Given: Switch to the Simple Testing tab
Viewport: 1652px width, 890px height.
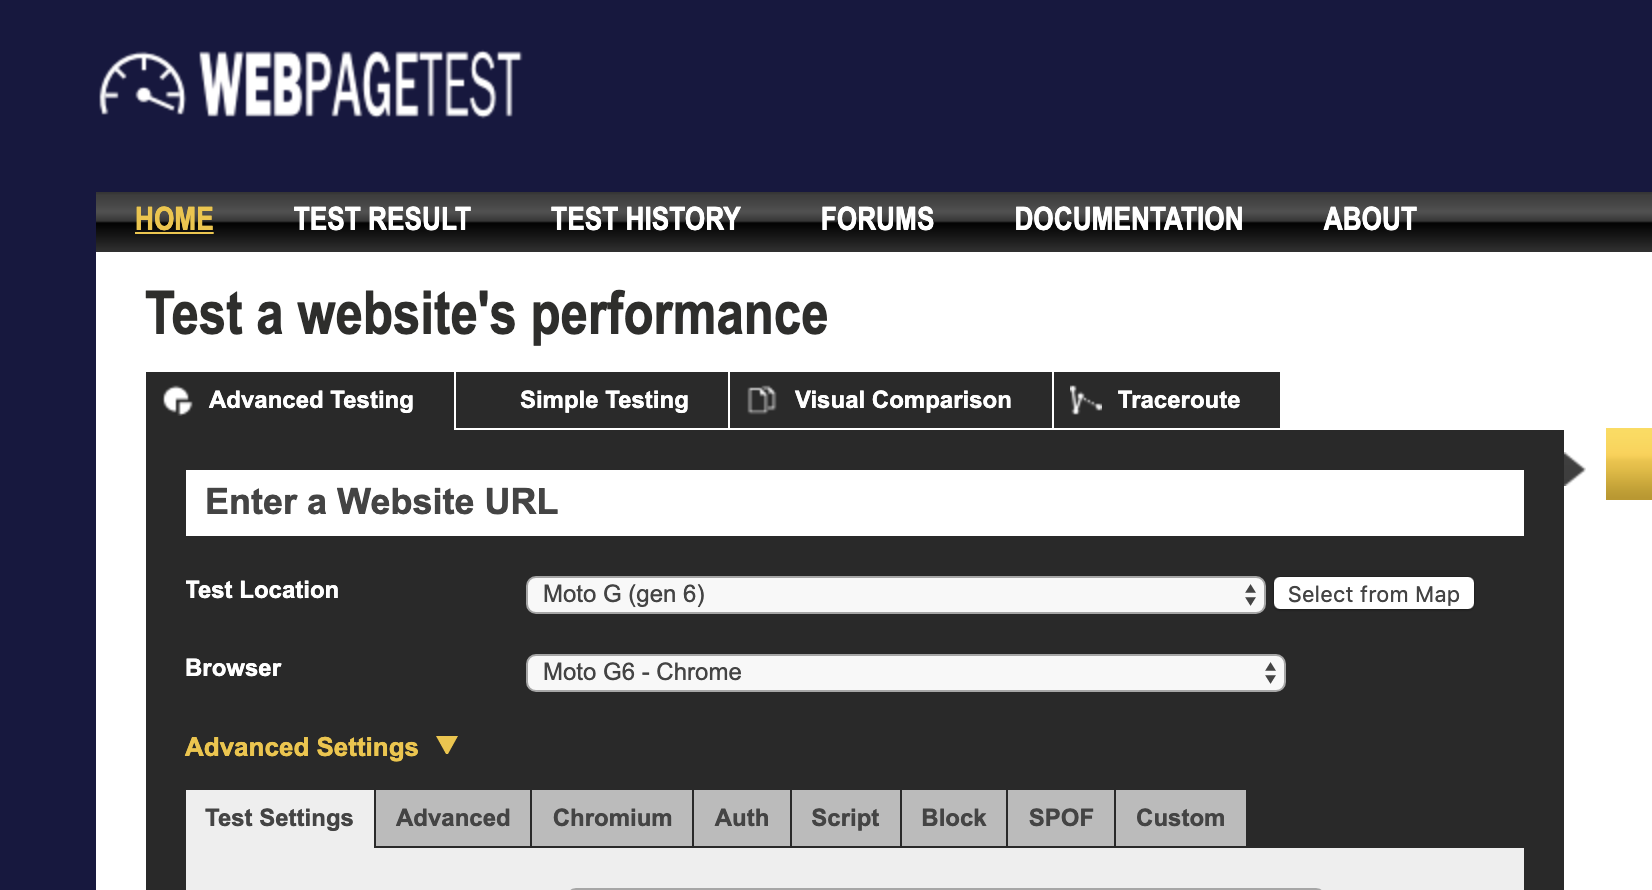Looking at the screenshot, I should tap(592, 400).
